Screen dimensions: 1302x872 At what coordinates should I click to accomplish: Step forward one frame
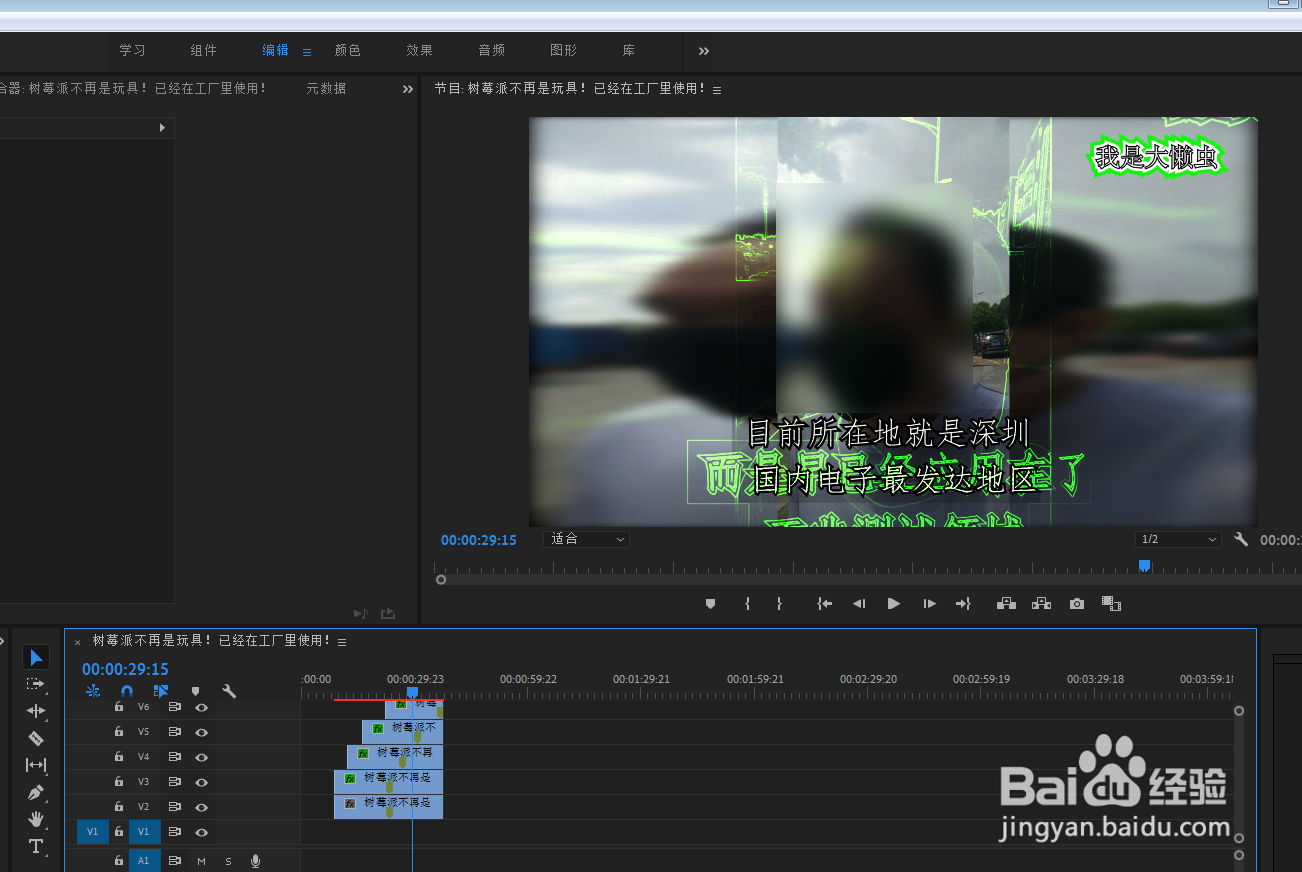929,604
